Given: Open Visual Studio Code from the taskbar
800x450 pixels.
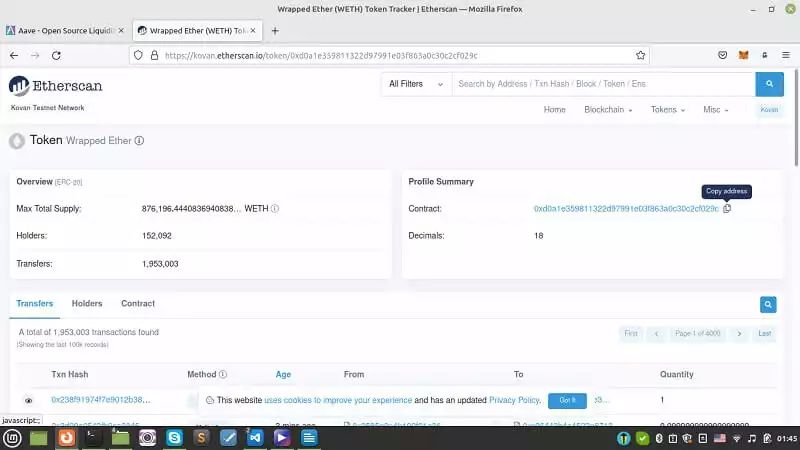Looking at the screenshot, I should click(x=255, y=438).
